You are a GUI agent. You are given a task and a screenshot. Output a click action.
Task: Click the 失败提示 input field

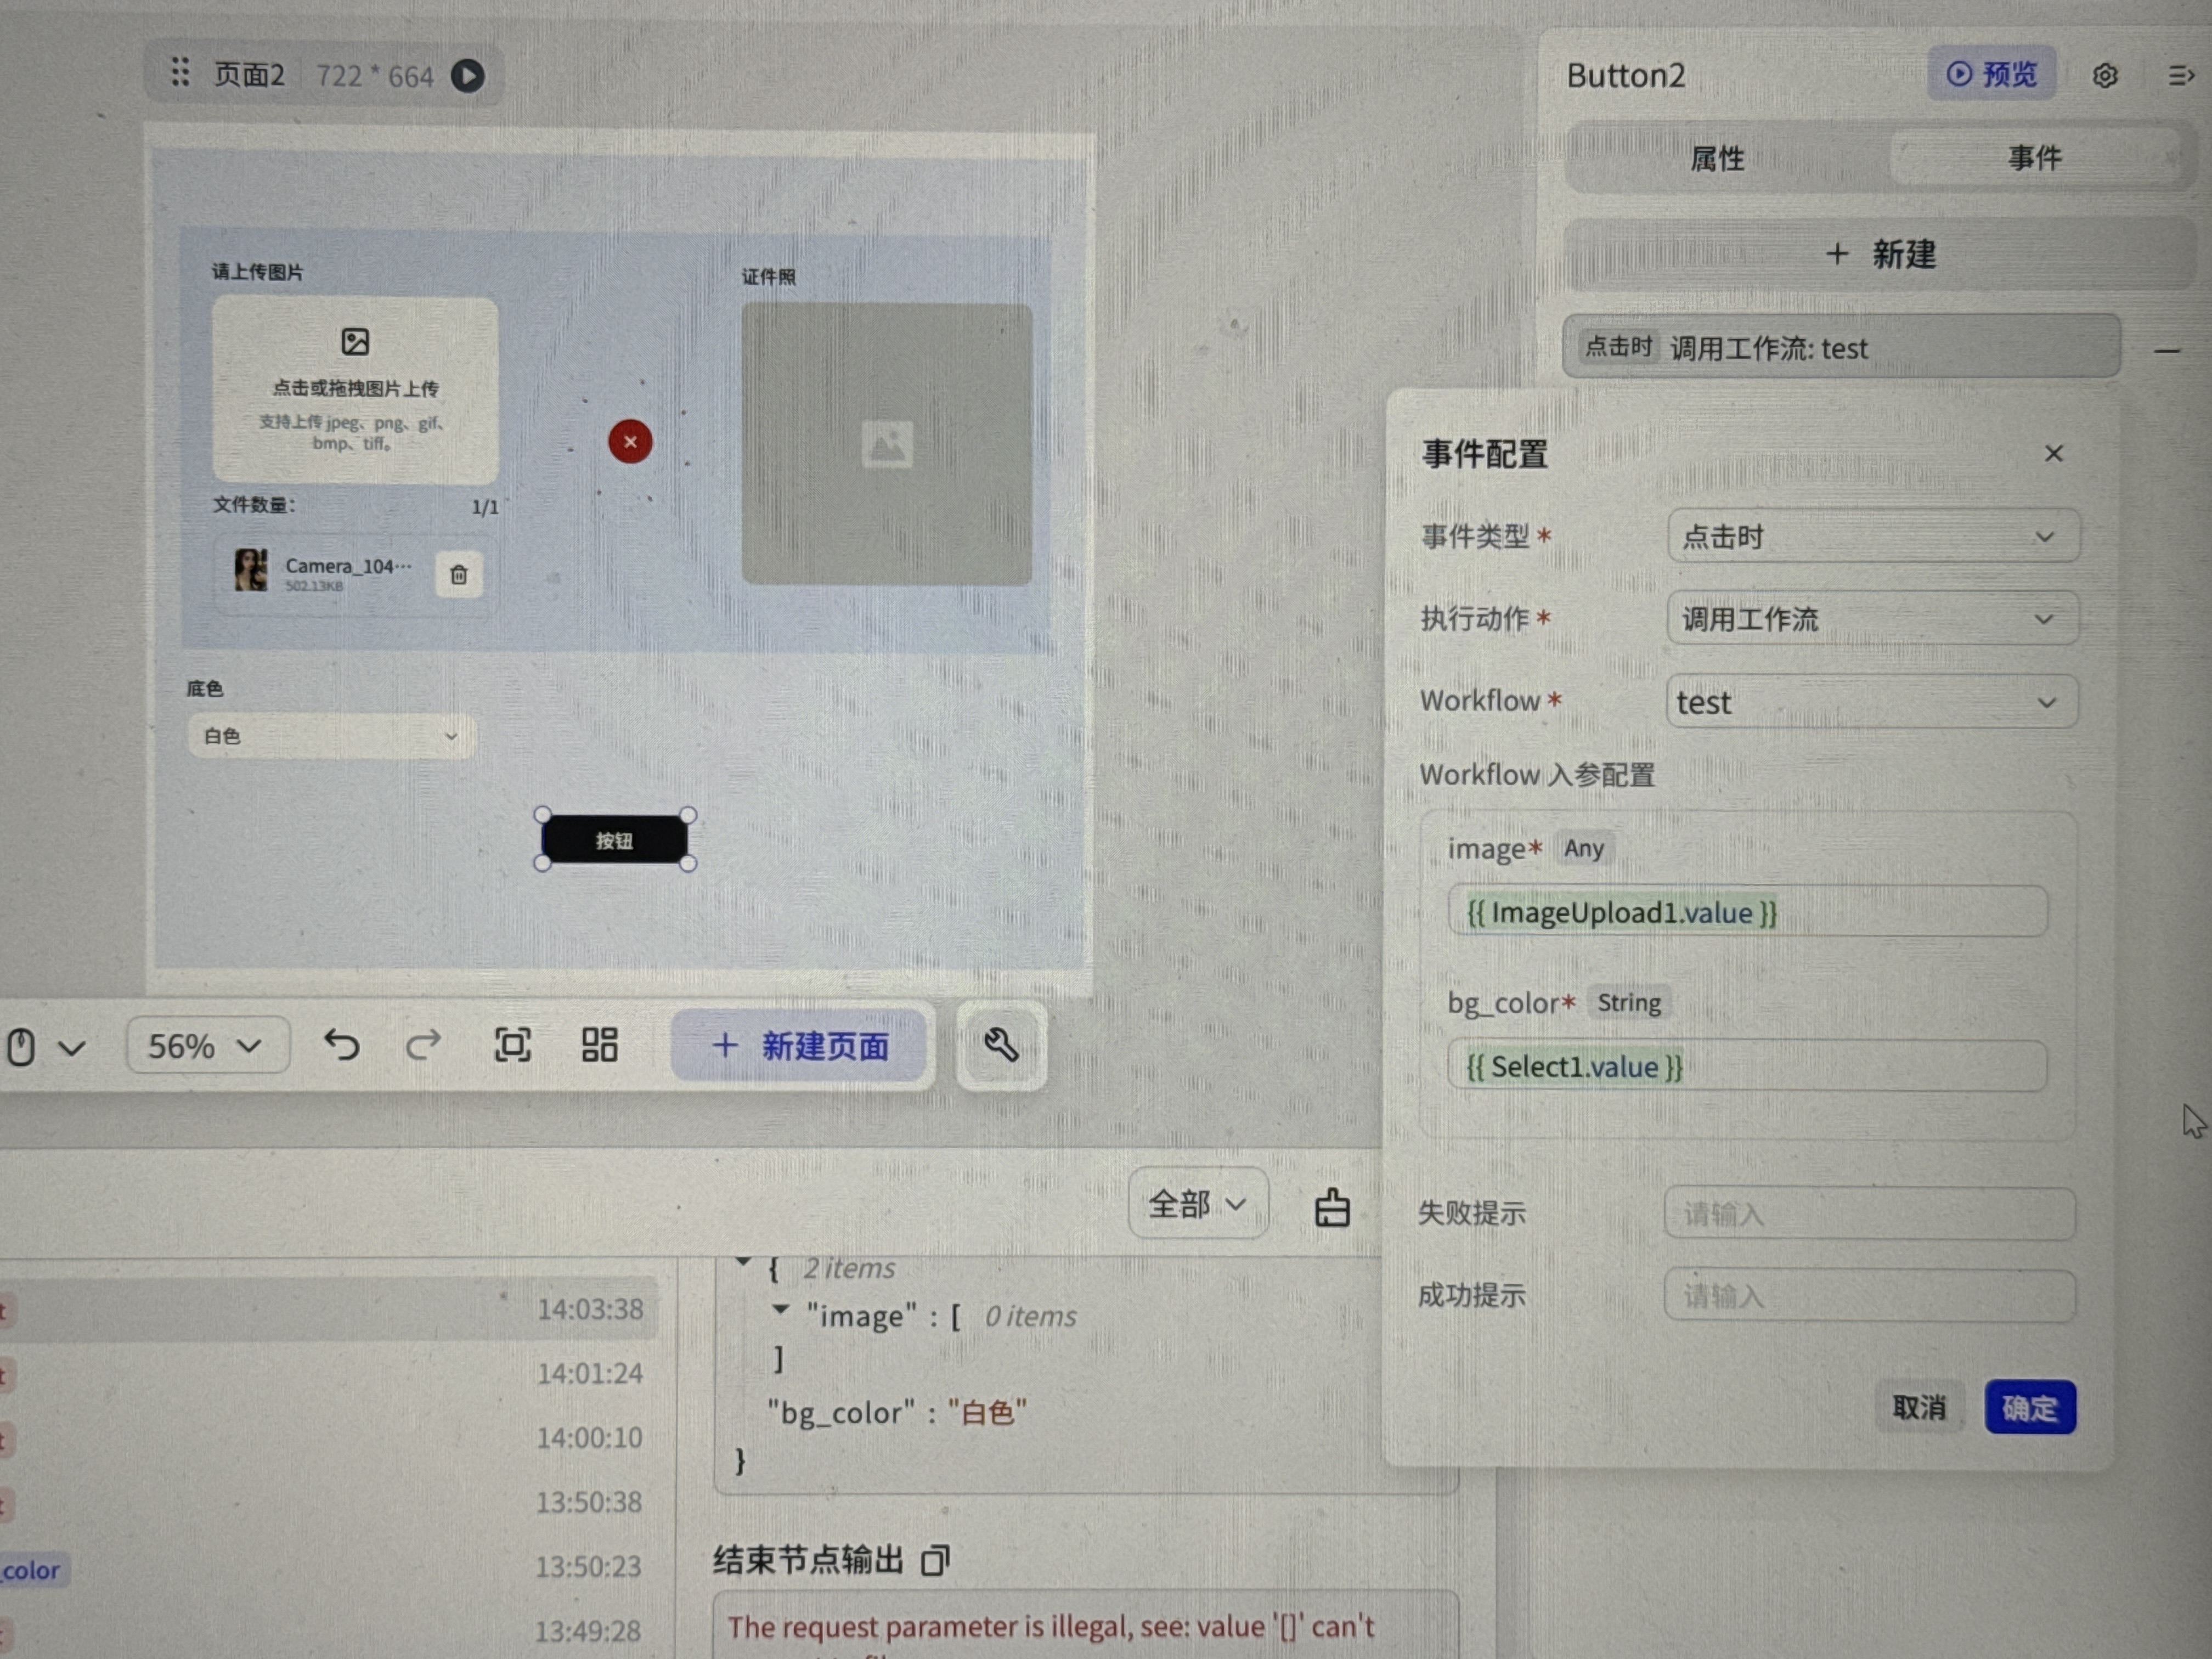(1869, 1214)
